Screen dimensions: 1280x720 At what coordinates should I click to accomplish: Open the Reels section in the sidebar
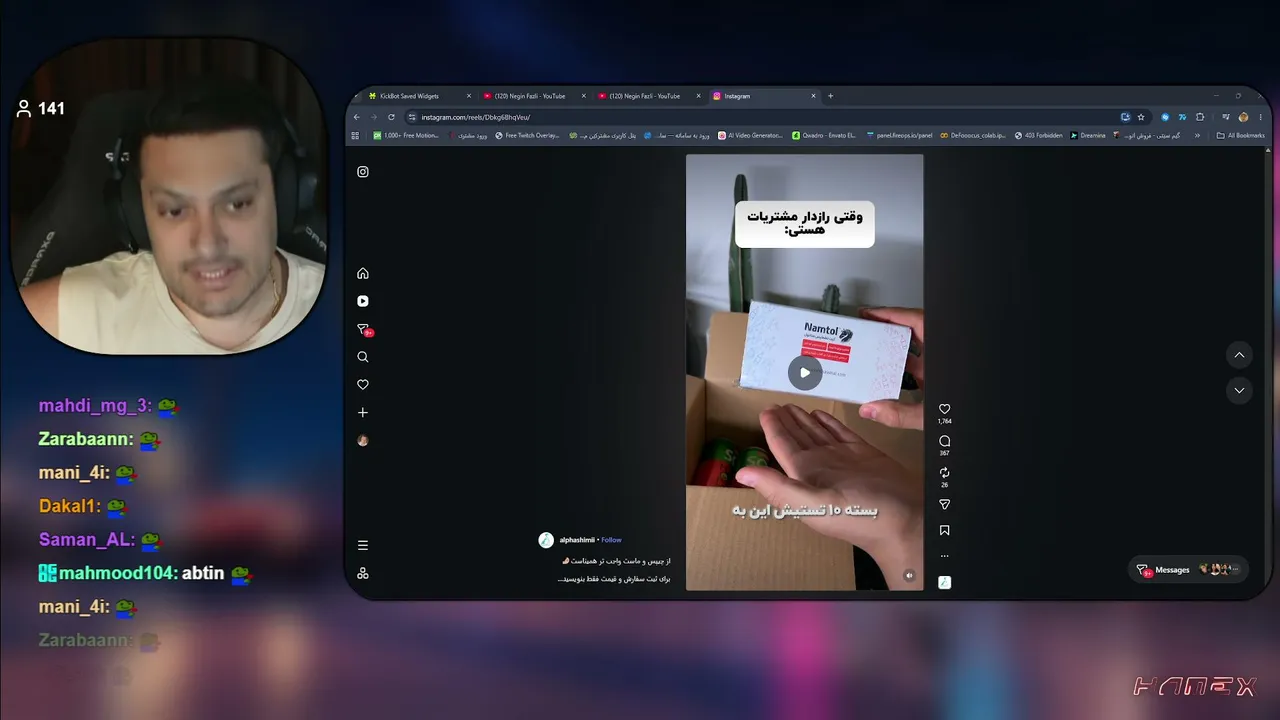363,301
